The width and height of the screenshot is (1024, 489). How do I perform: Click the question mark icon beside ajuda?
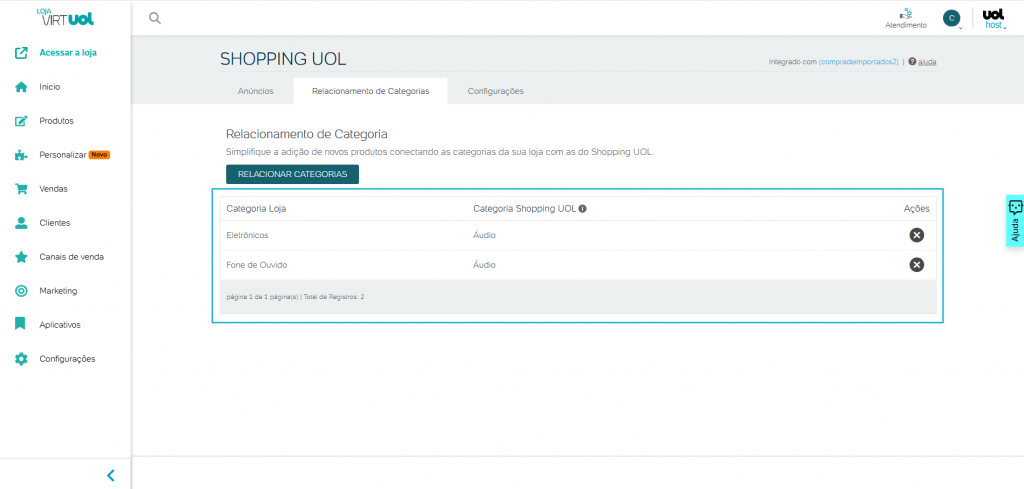(912, 61)
